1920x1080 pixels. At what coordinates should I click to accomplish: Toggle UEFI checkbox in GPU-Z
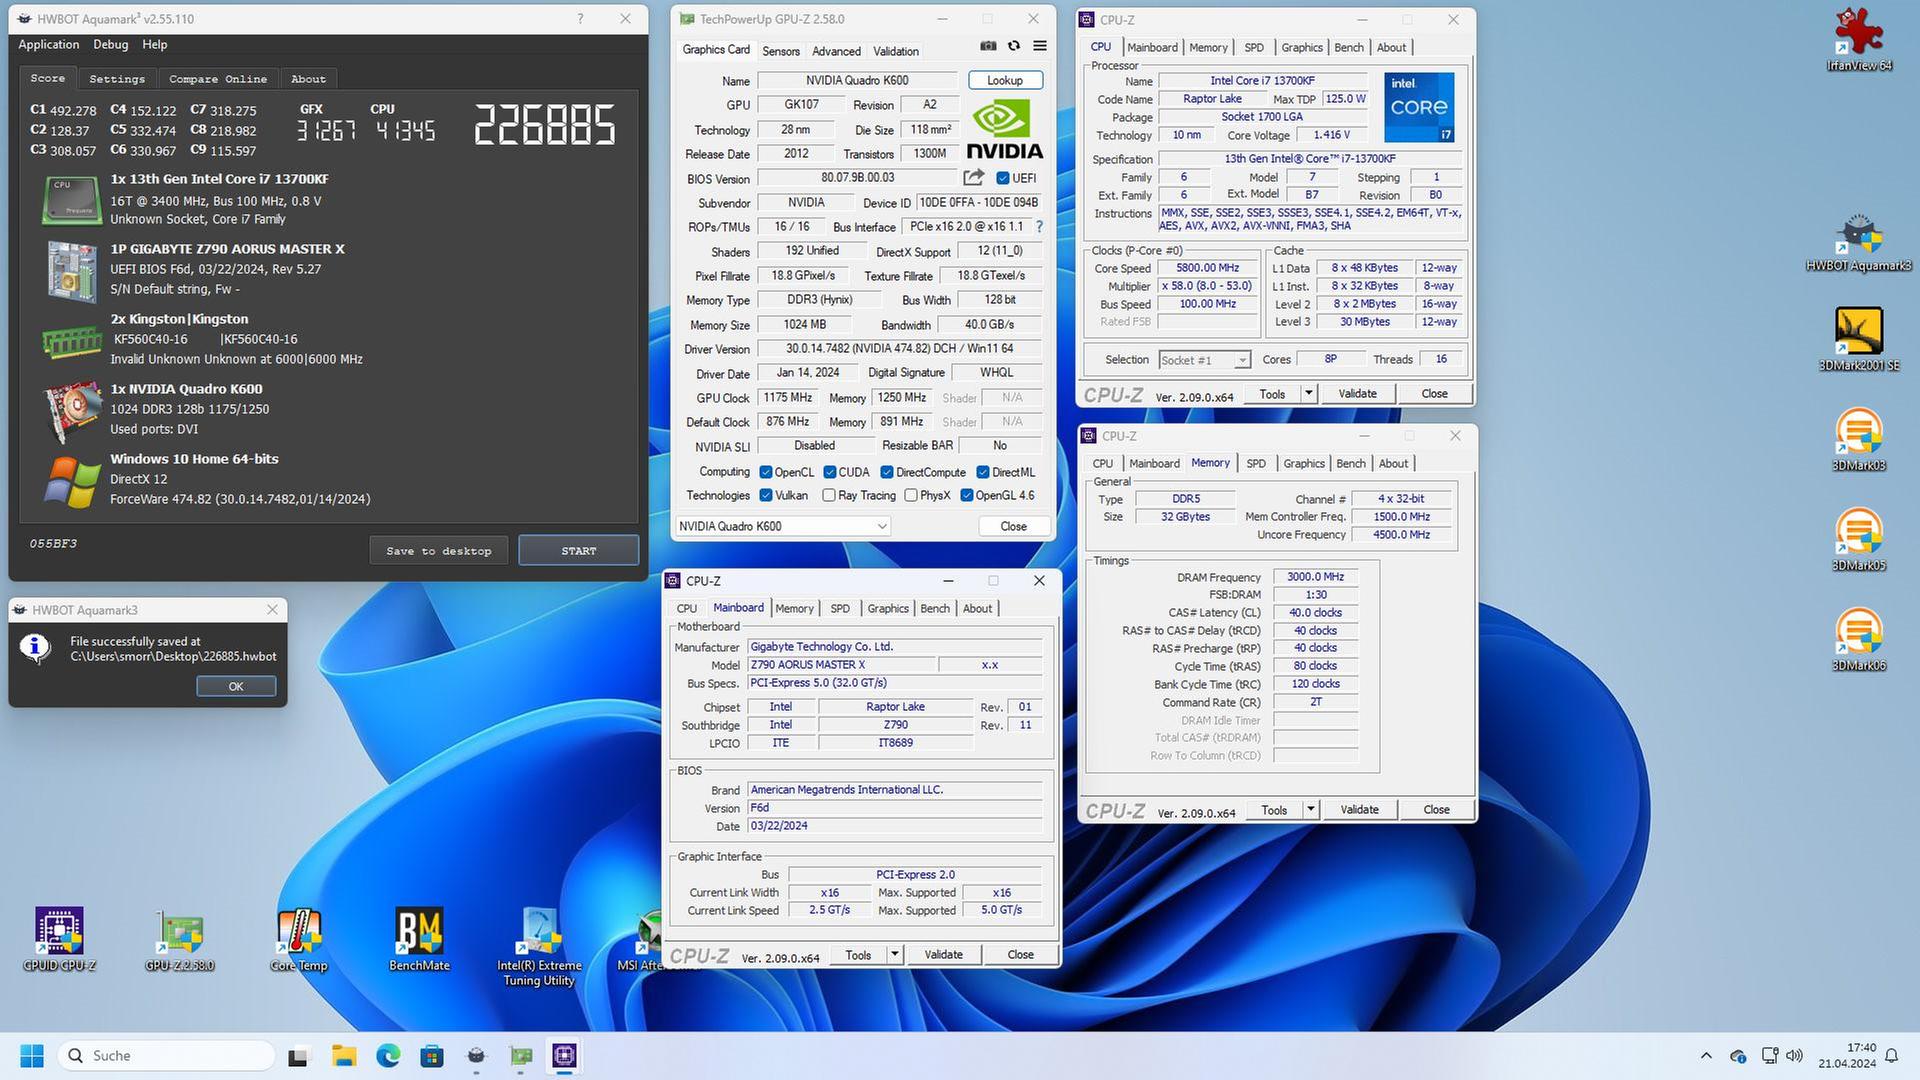[1003, 178]
